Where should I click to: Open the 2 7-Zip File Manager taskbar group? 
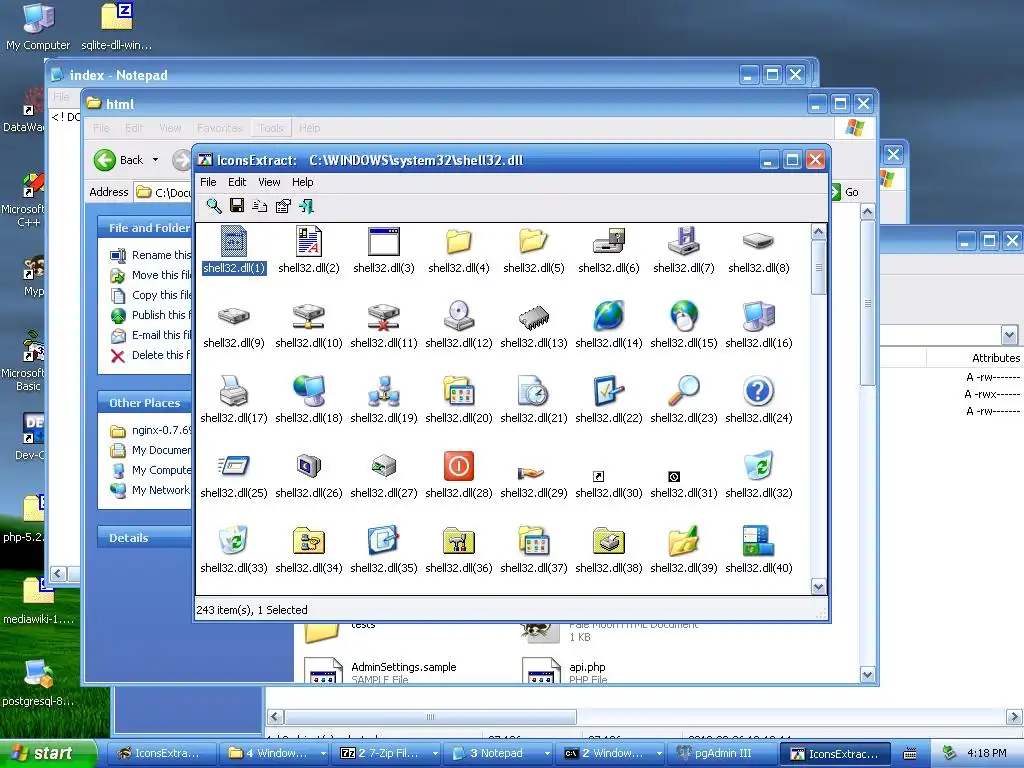point(386,754)
